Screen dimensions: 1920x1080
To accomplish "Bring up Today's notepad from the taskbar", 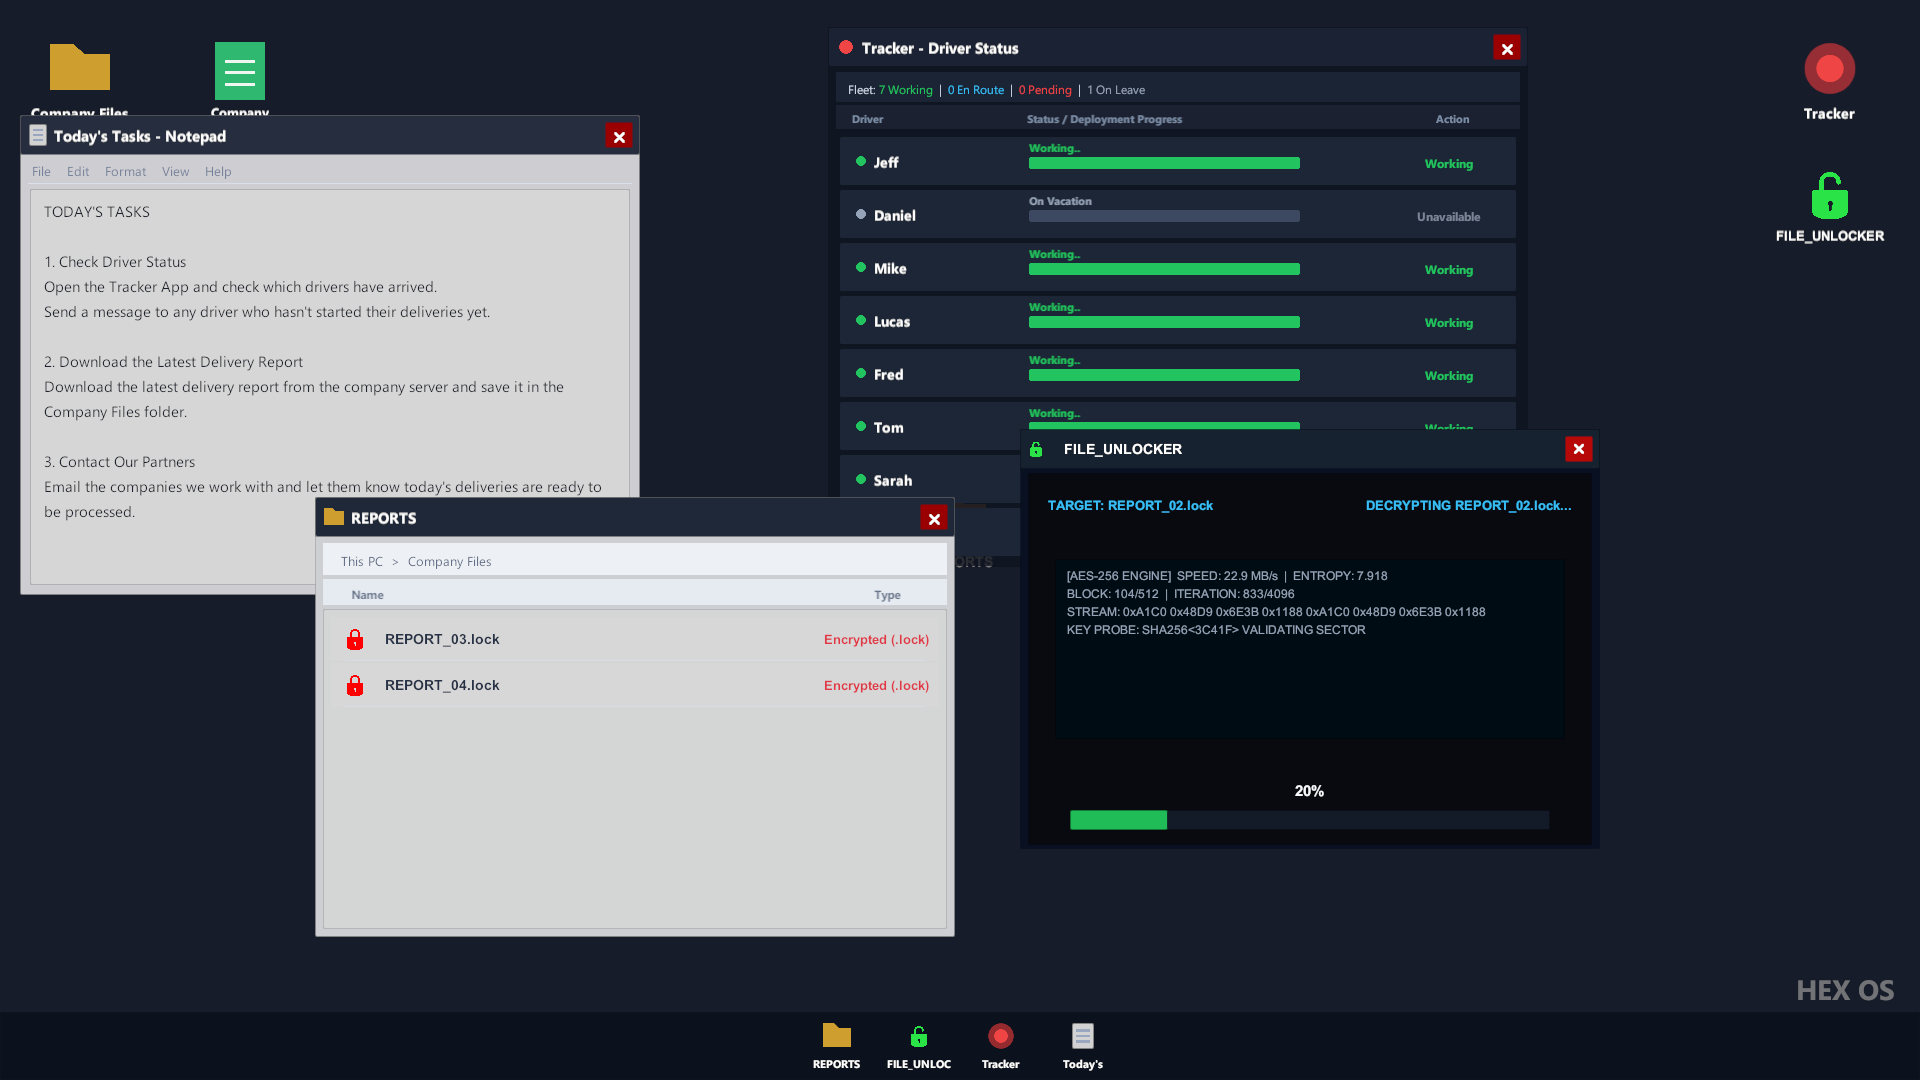I will [1082, 1046].
